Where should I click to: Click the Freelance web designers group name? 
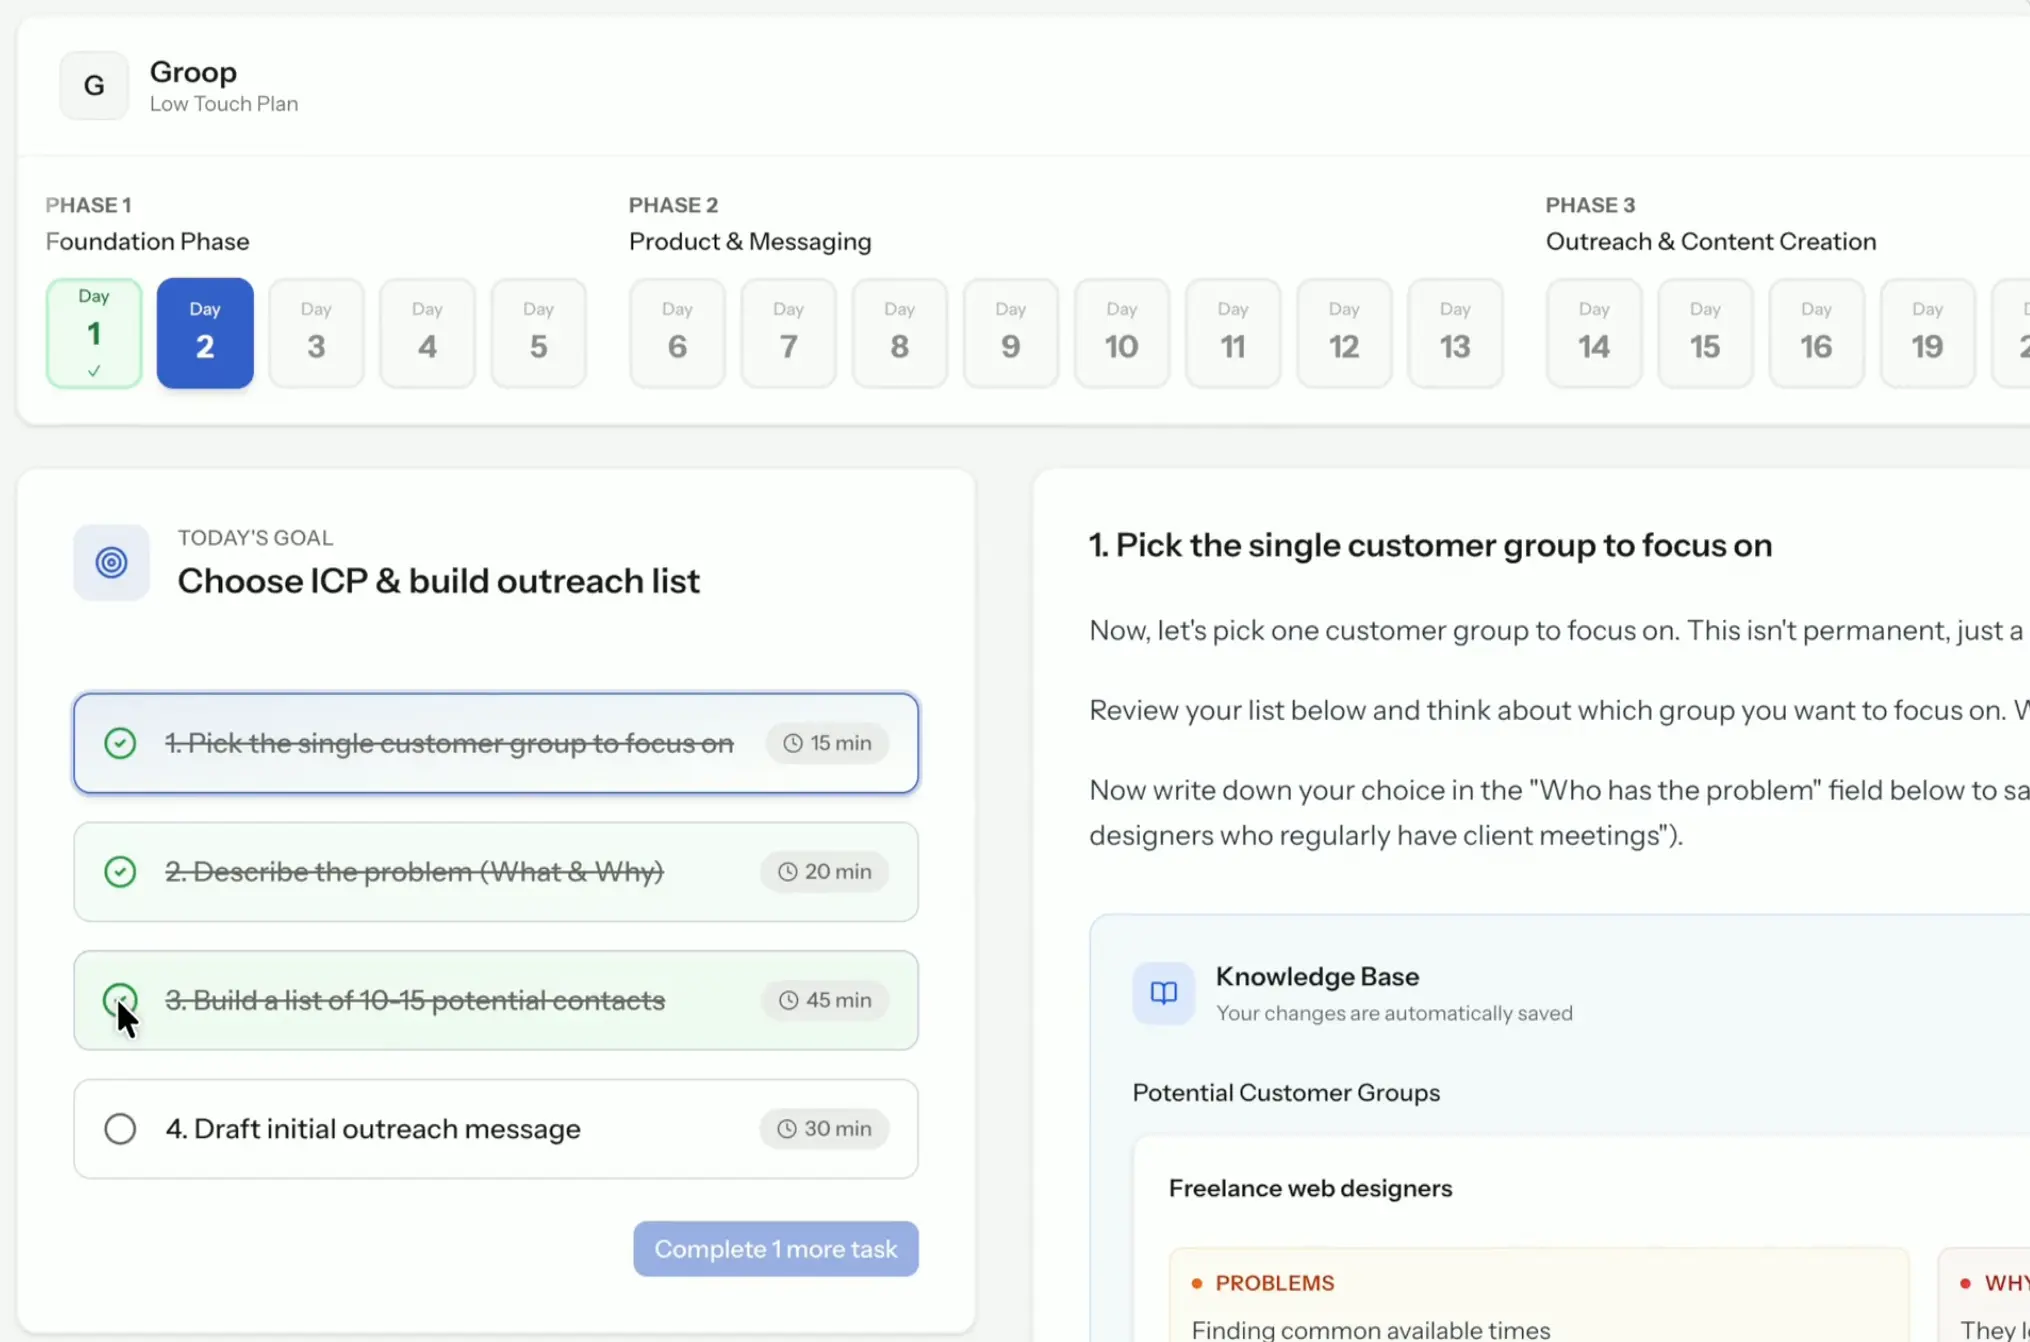tap(1310, 1188)
